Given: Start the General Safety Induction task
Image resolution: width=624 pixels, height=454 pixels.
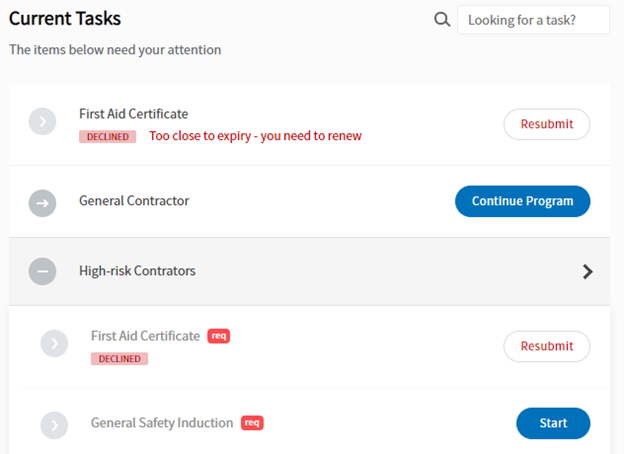Looking at the screenshot, I should (553, 423).
